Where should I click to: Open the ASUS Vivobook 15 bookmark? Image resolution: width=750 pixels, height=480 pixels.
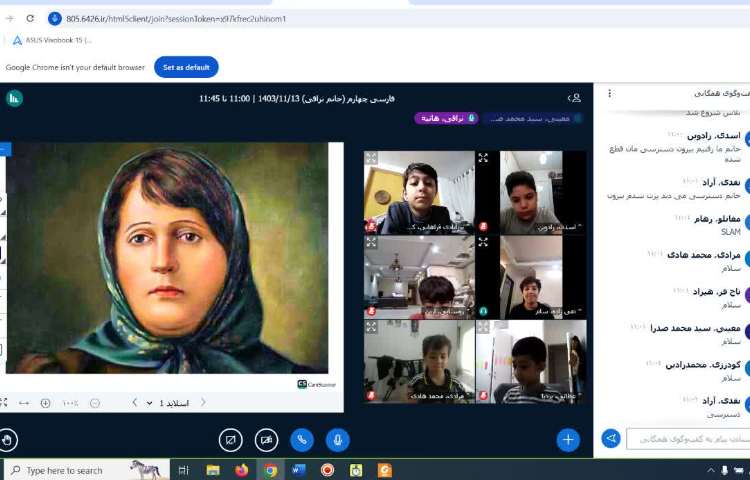pyautogui.click(x=52, y=40)
